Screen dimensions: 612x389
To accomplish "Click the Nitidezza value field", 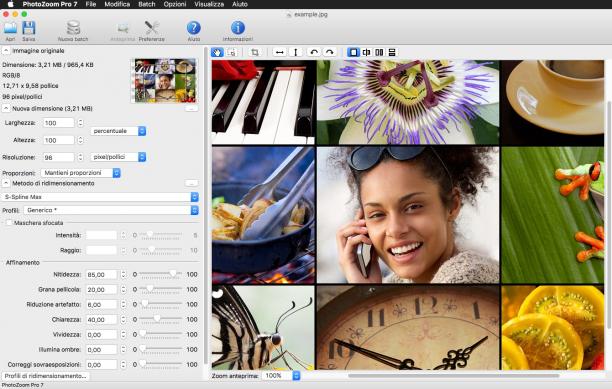I will 101,275.
